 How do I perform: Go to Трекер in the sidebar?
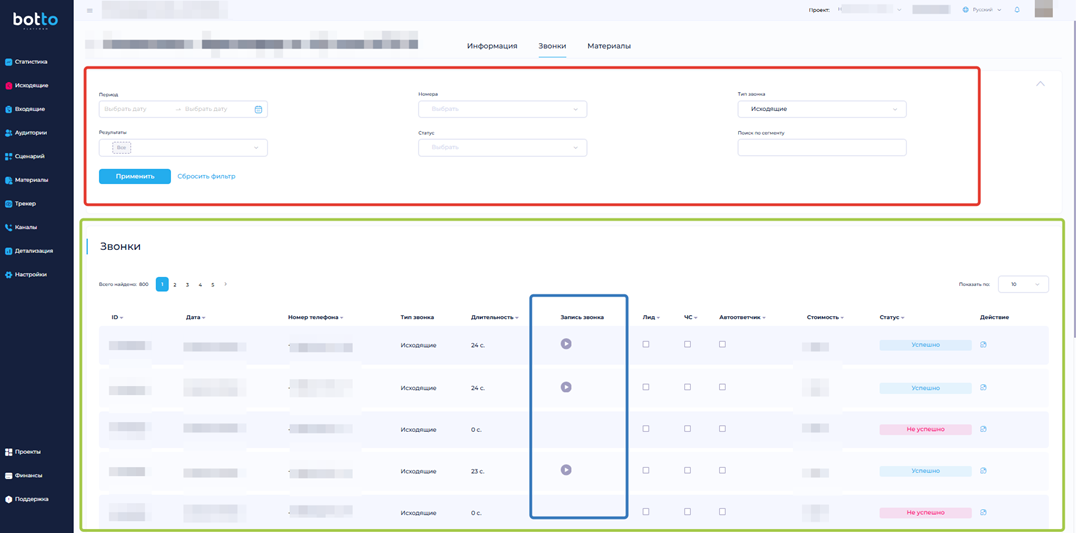25,204
